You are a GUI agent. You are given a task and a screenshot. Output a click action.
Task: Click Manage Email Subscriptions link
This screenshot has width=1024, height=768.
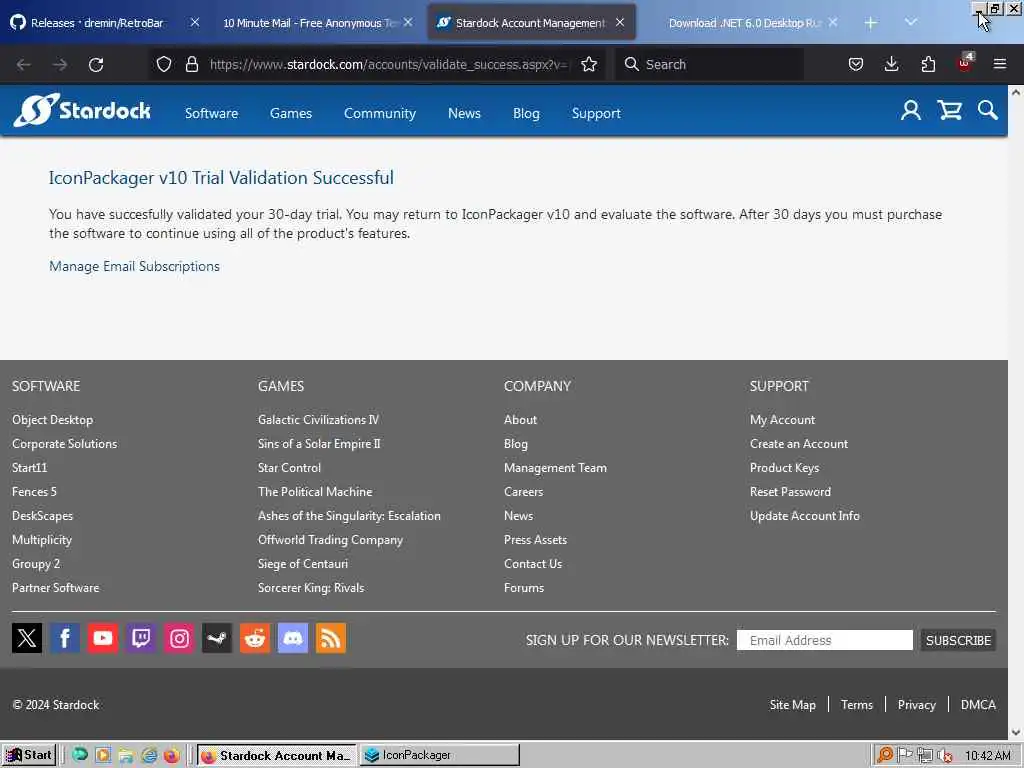[x=135, y=266]
